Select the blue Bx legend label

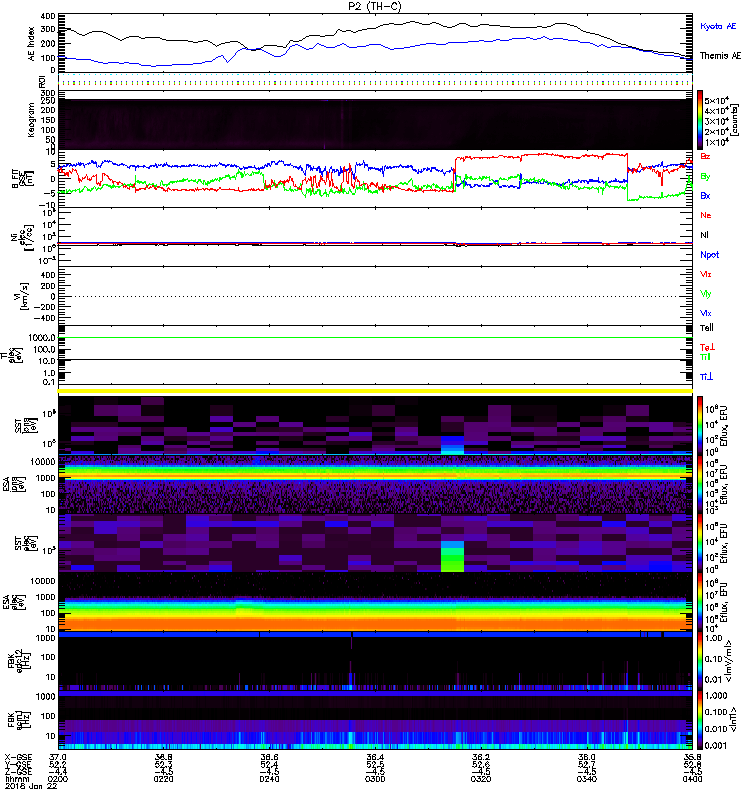(705, 196)
